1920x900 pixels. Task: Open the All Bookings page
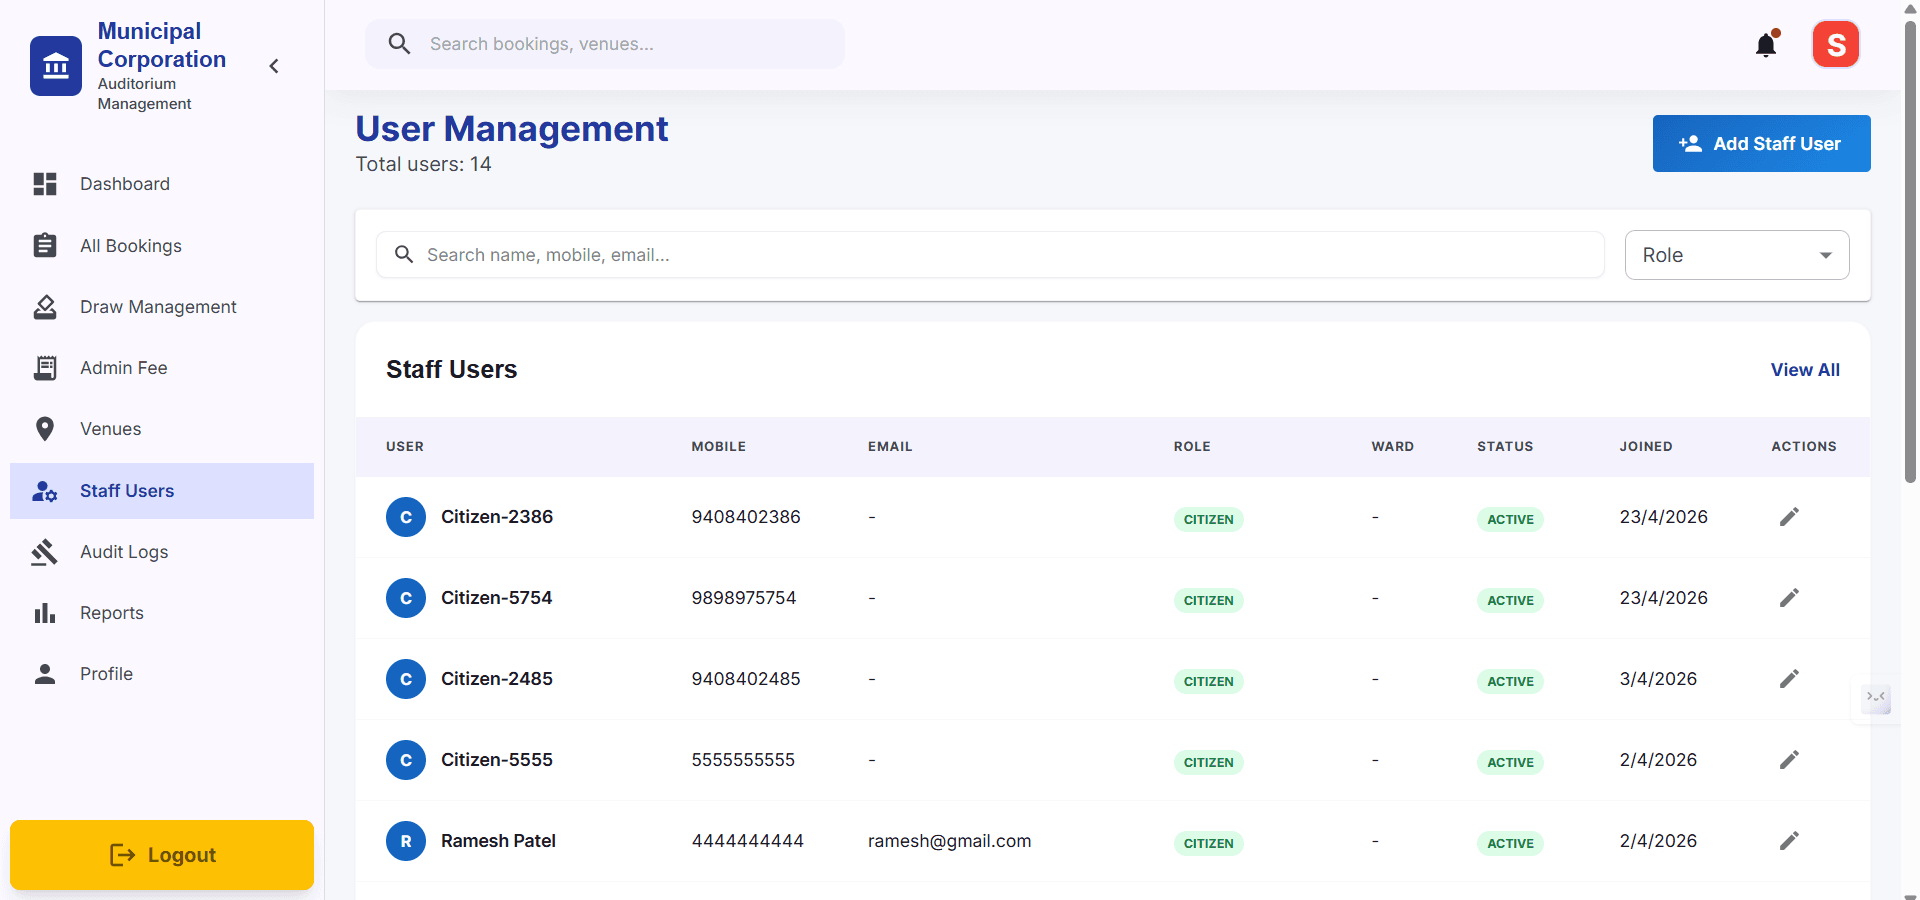tap(162, 245)
